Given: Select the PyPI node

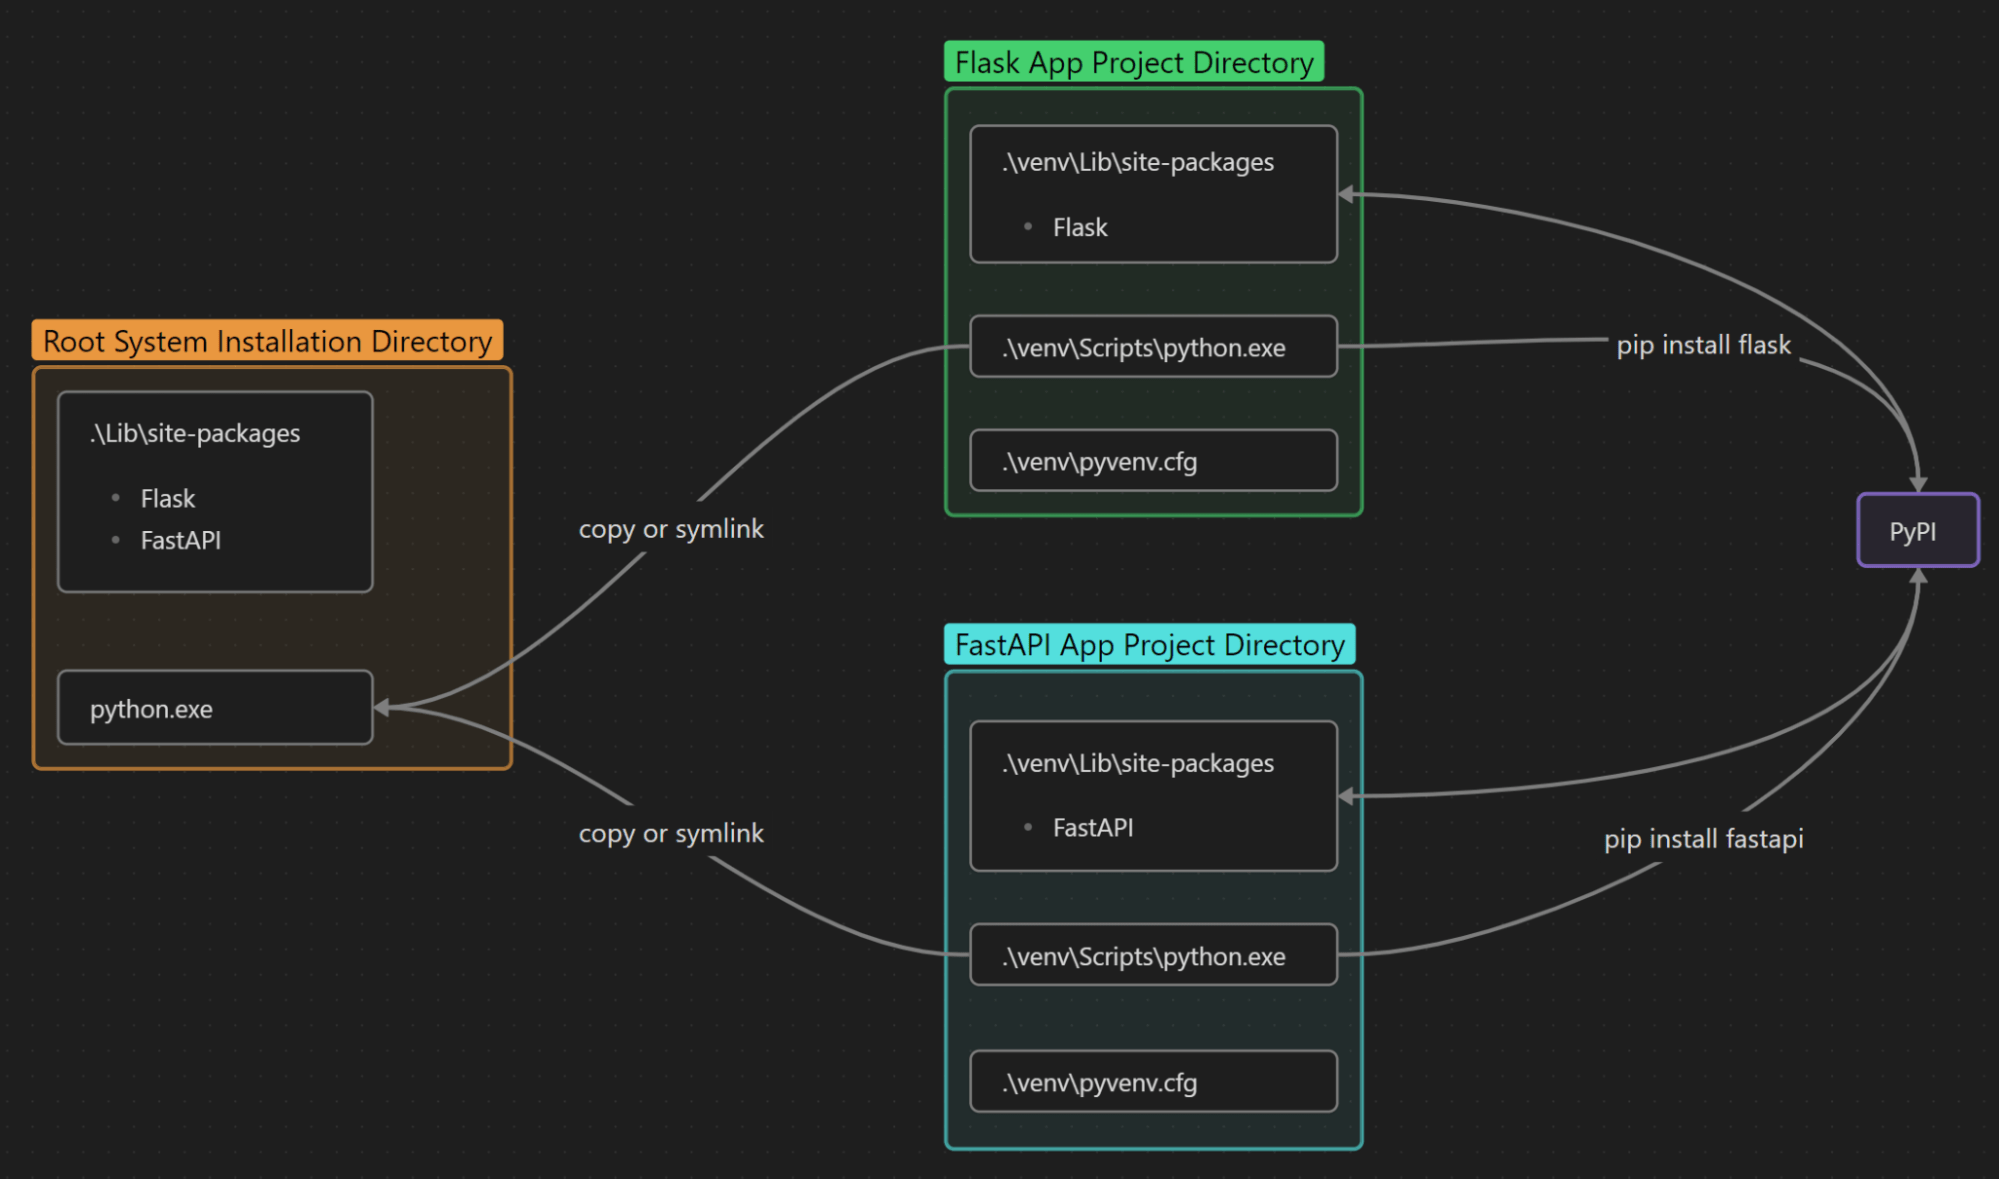Looking at the screenshot, I should (x=1917, y=531).
